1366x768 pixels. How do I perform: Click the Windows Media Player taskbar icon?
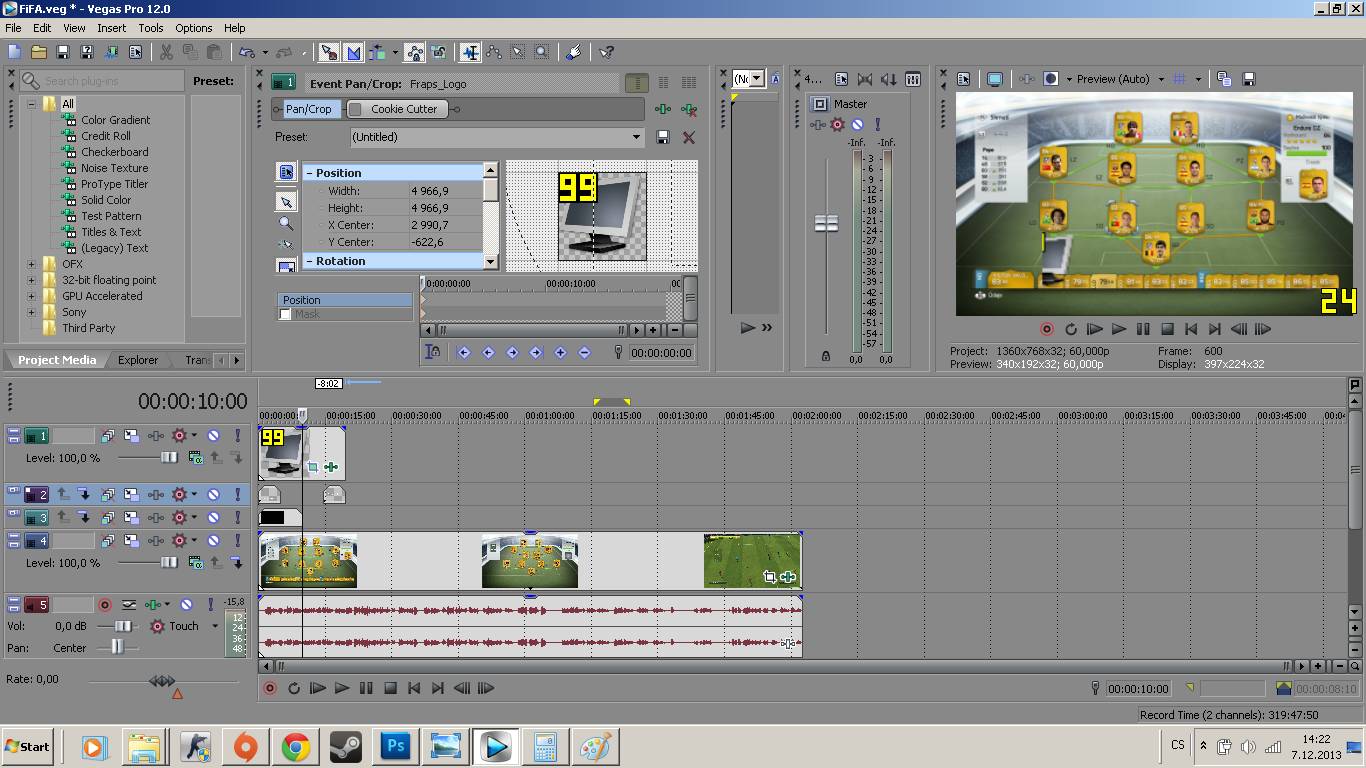(x=93, y=747)
